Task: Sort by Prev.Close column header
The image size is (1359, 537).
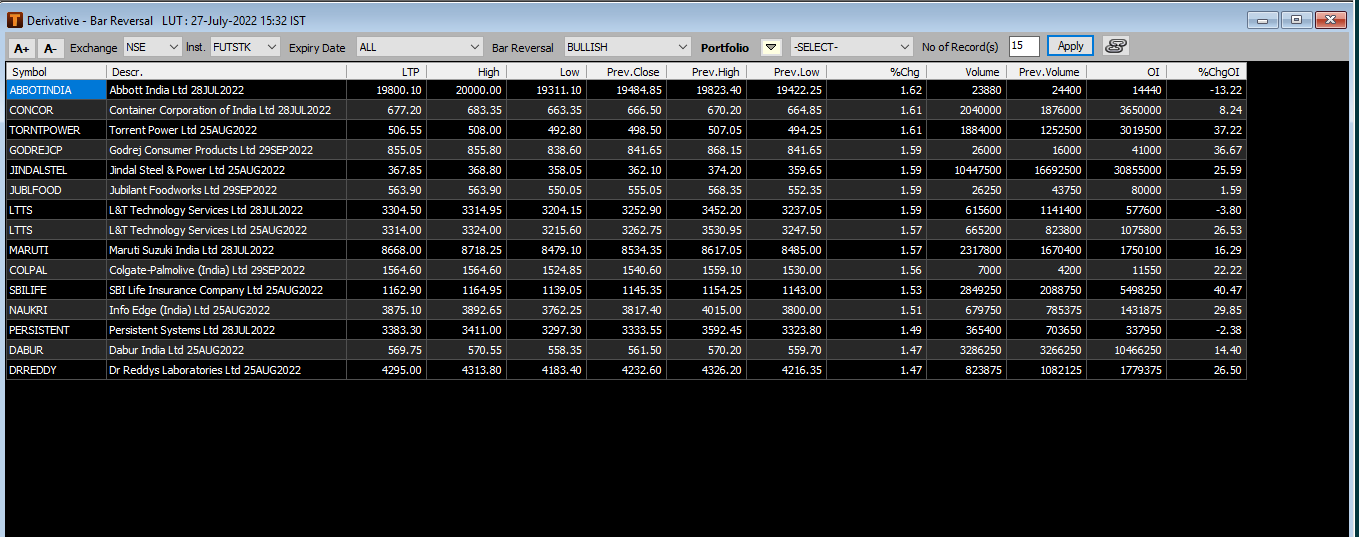Action: [626, 72]
